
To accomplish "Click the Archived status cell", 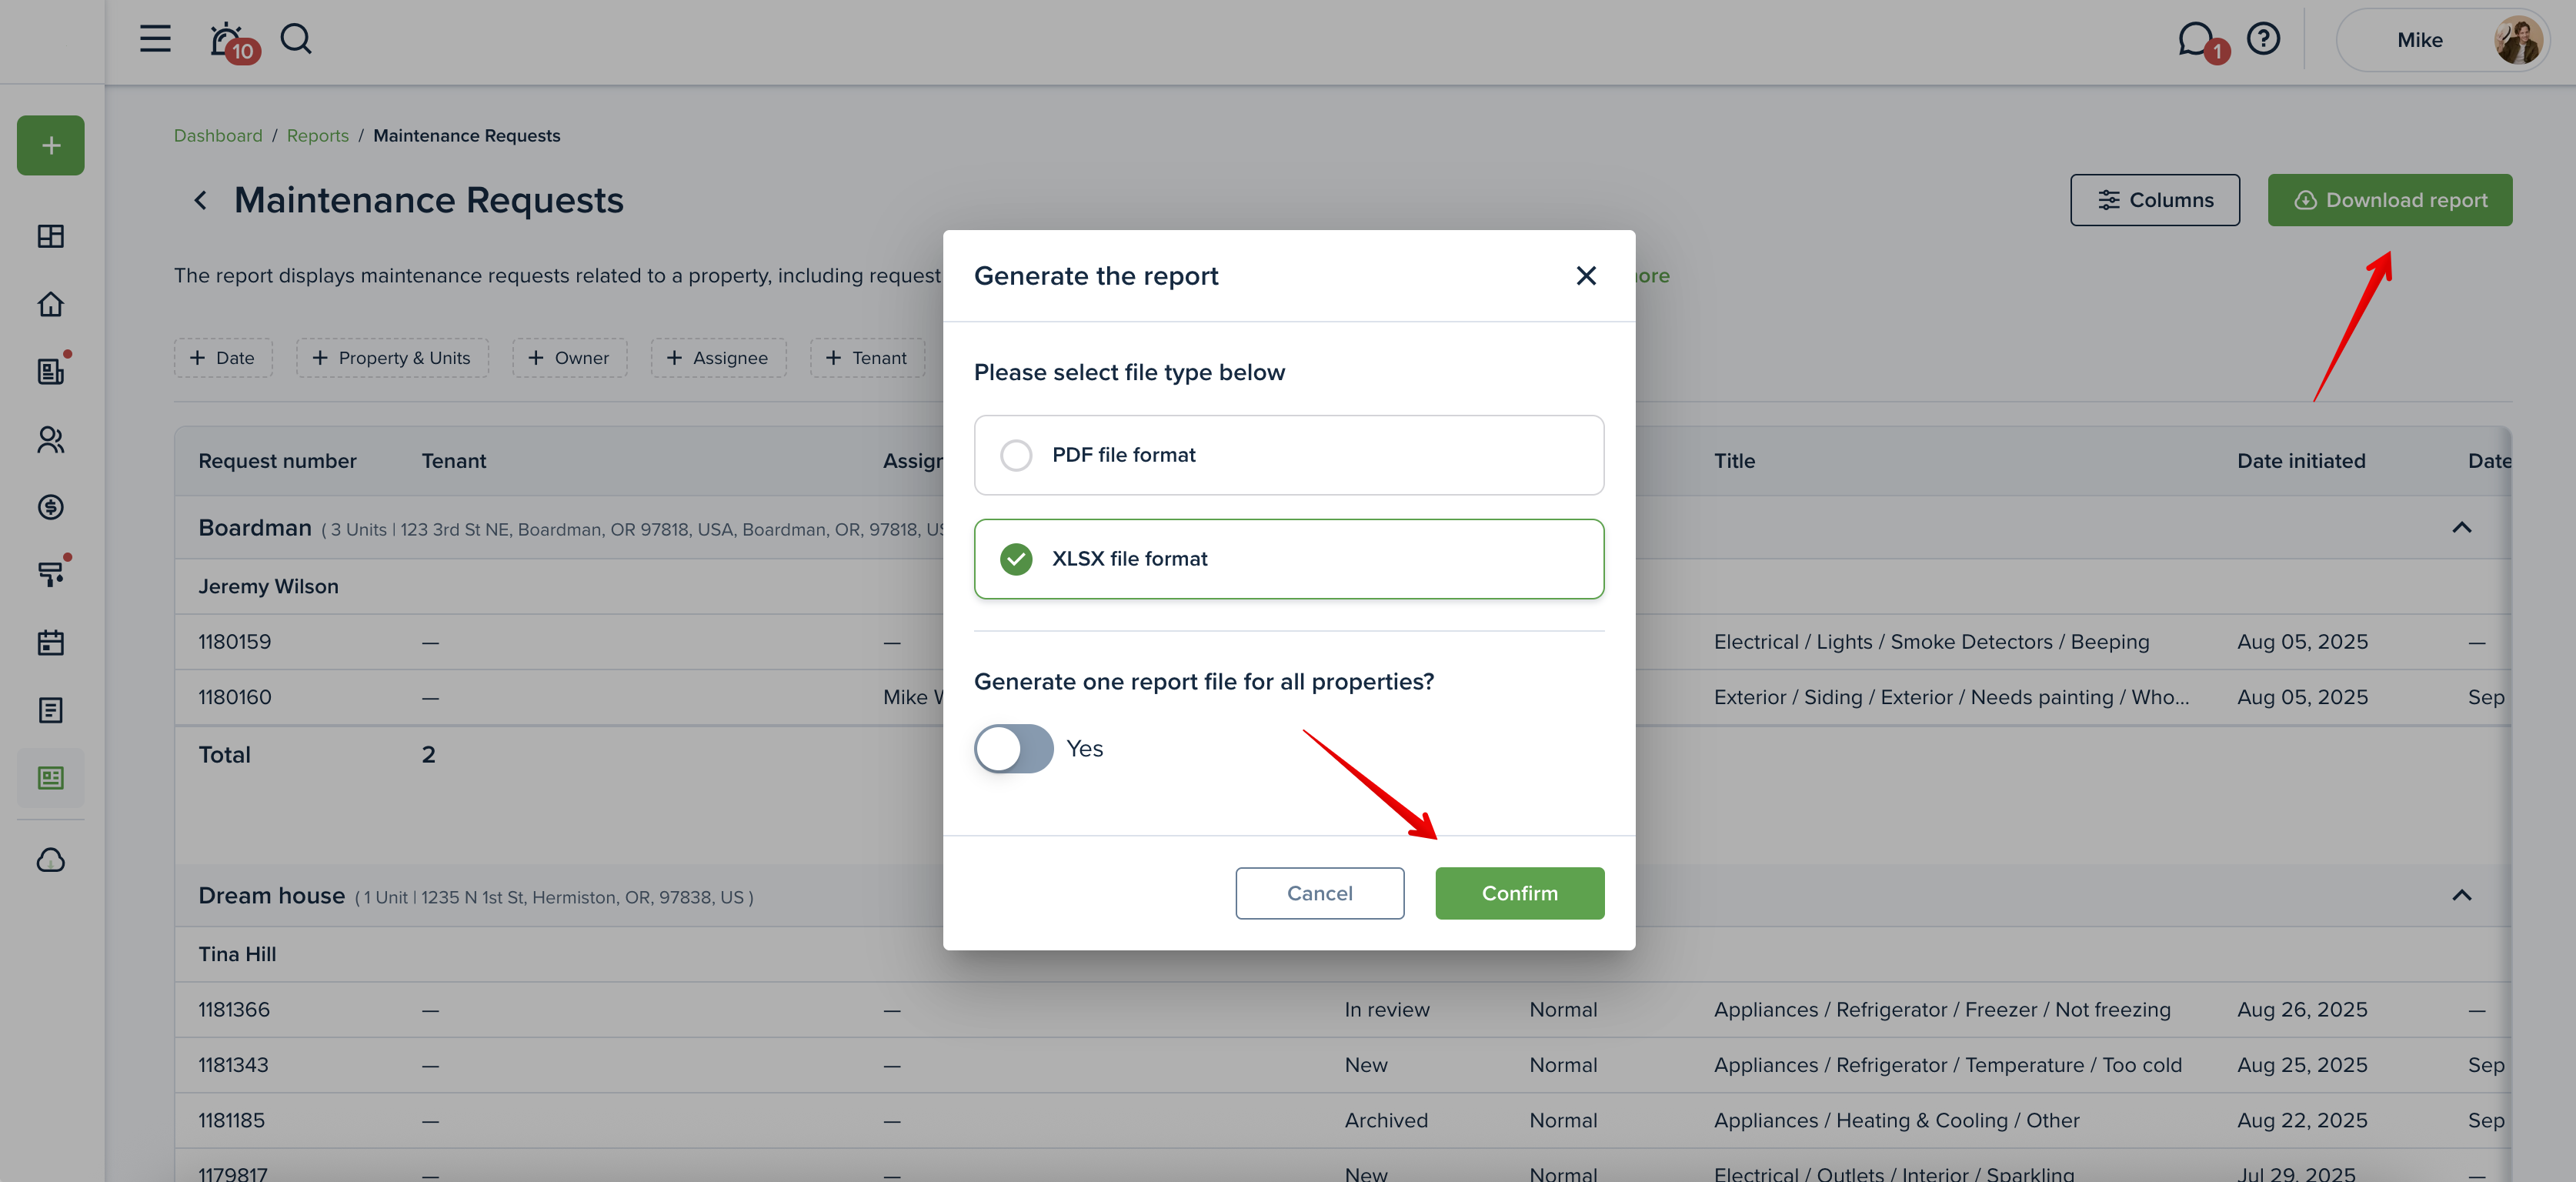I will coord(1386,1120).
